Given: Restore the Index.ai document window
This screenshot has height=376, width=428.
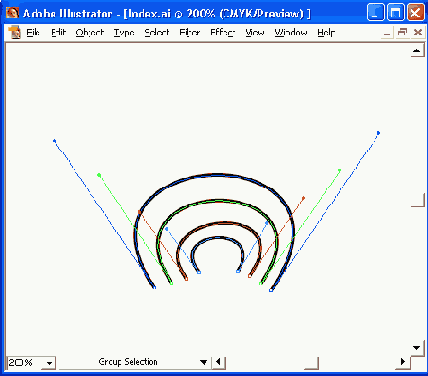Looking at the screenshot, I should (x=402, y=33).
